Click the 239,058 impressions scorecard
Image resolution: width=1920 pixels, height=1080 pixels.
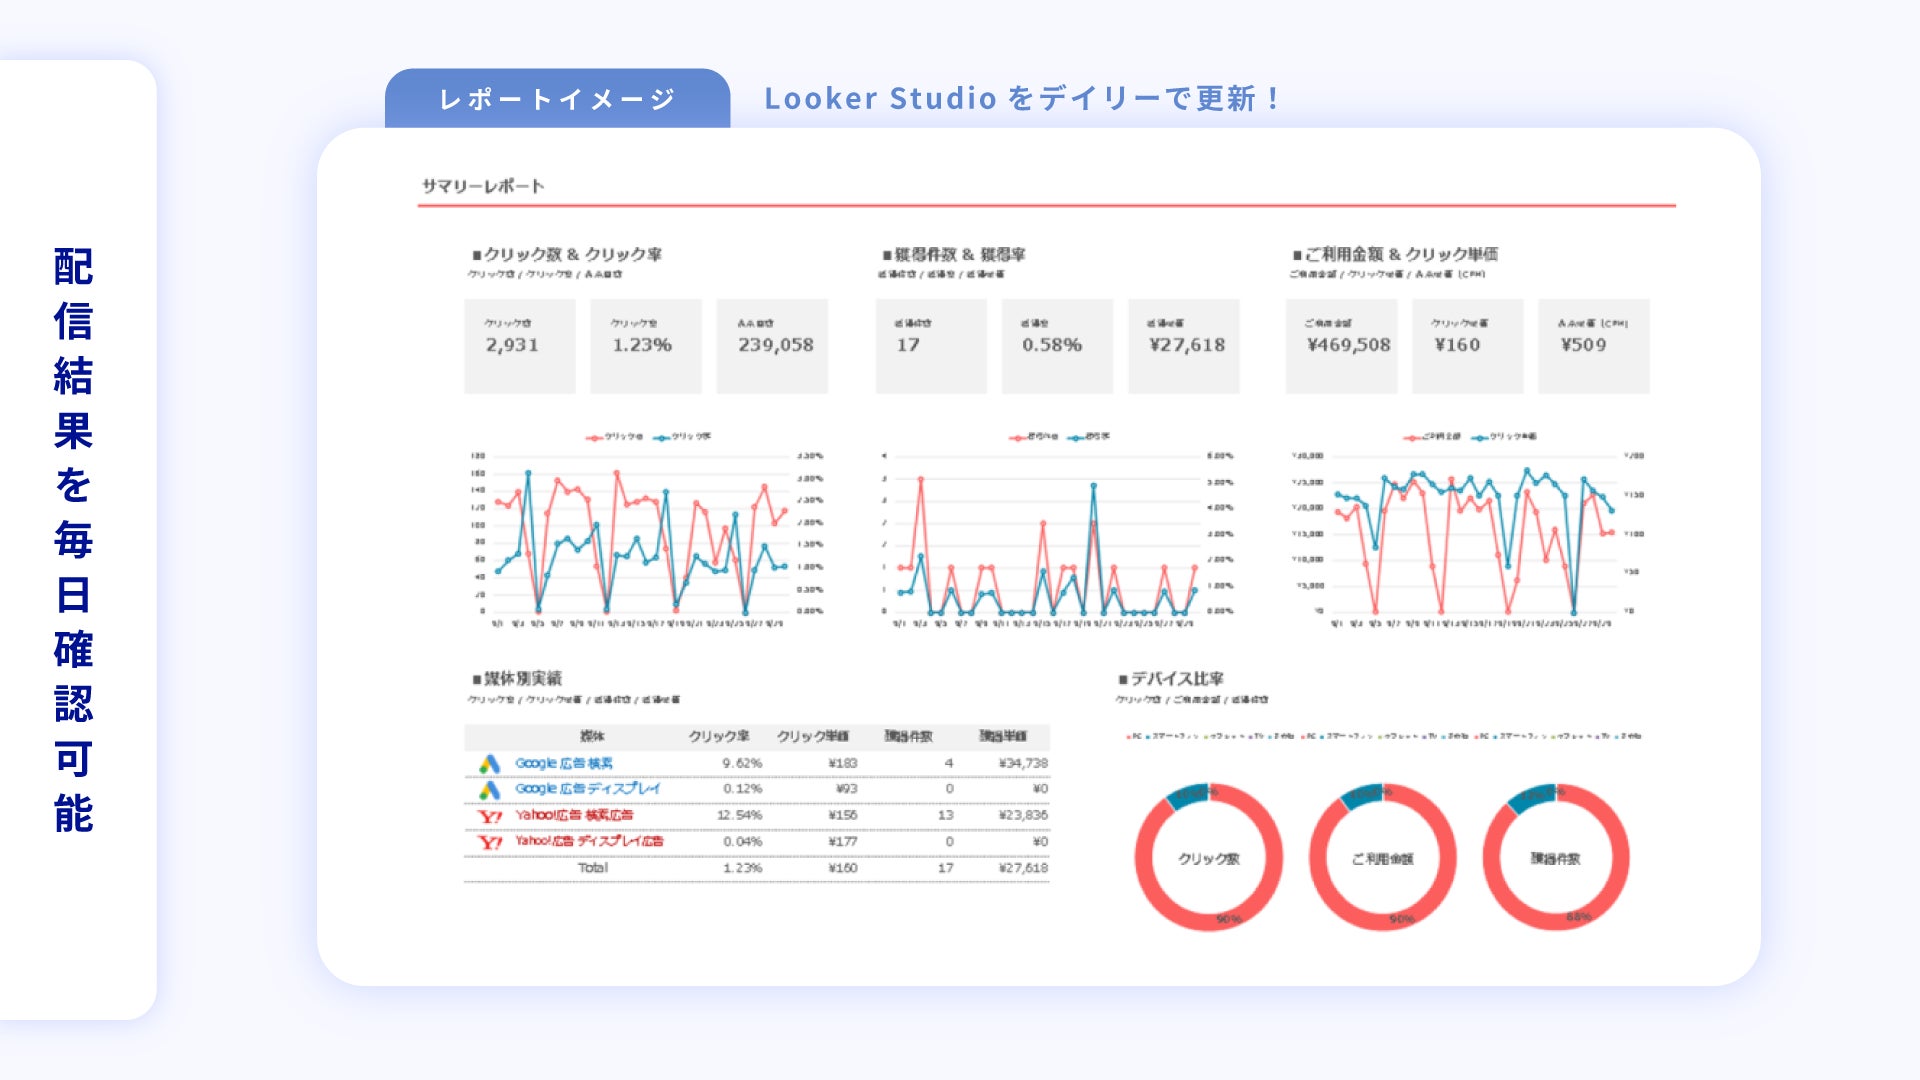point(772,345)
